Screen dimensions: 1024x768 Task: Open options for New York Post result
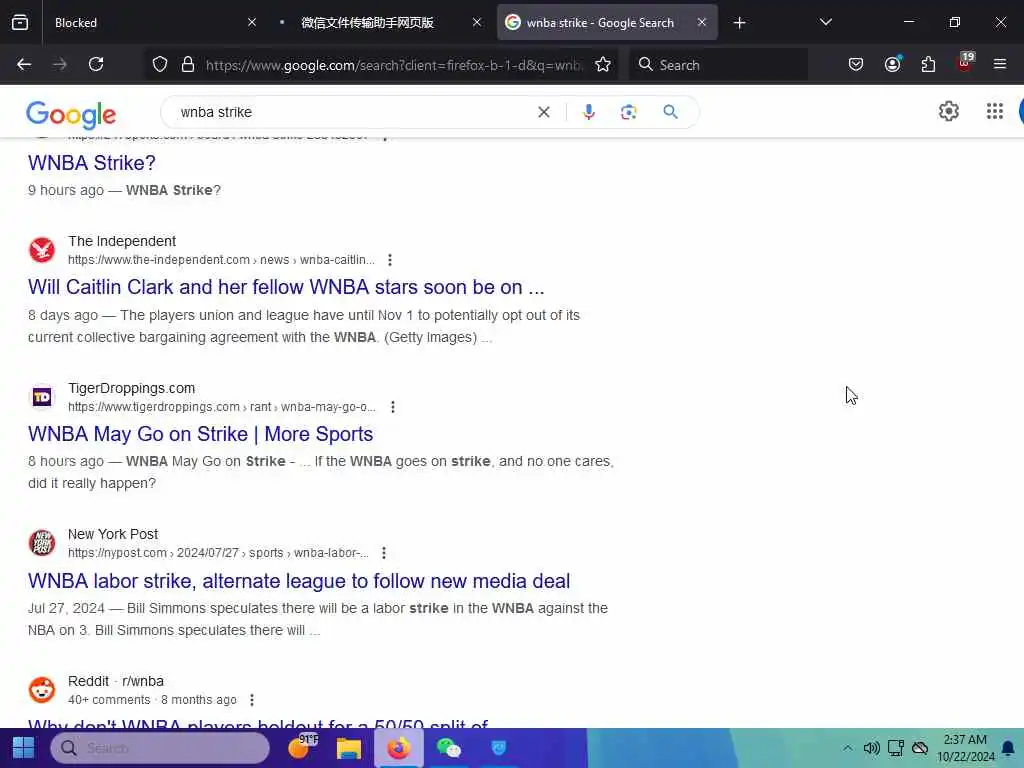[384, 553]
